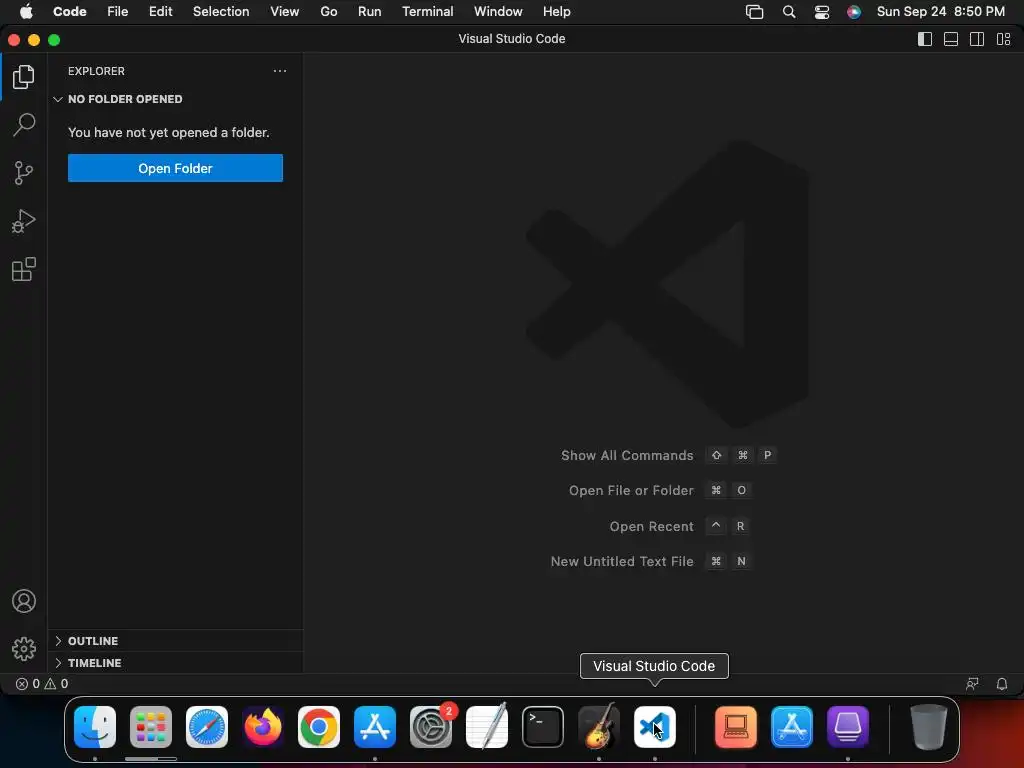The image size is (1024, 768).
Task: Open the Window menu
Action: (x=498, y=12)
